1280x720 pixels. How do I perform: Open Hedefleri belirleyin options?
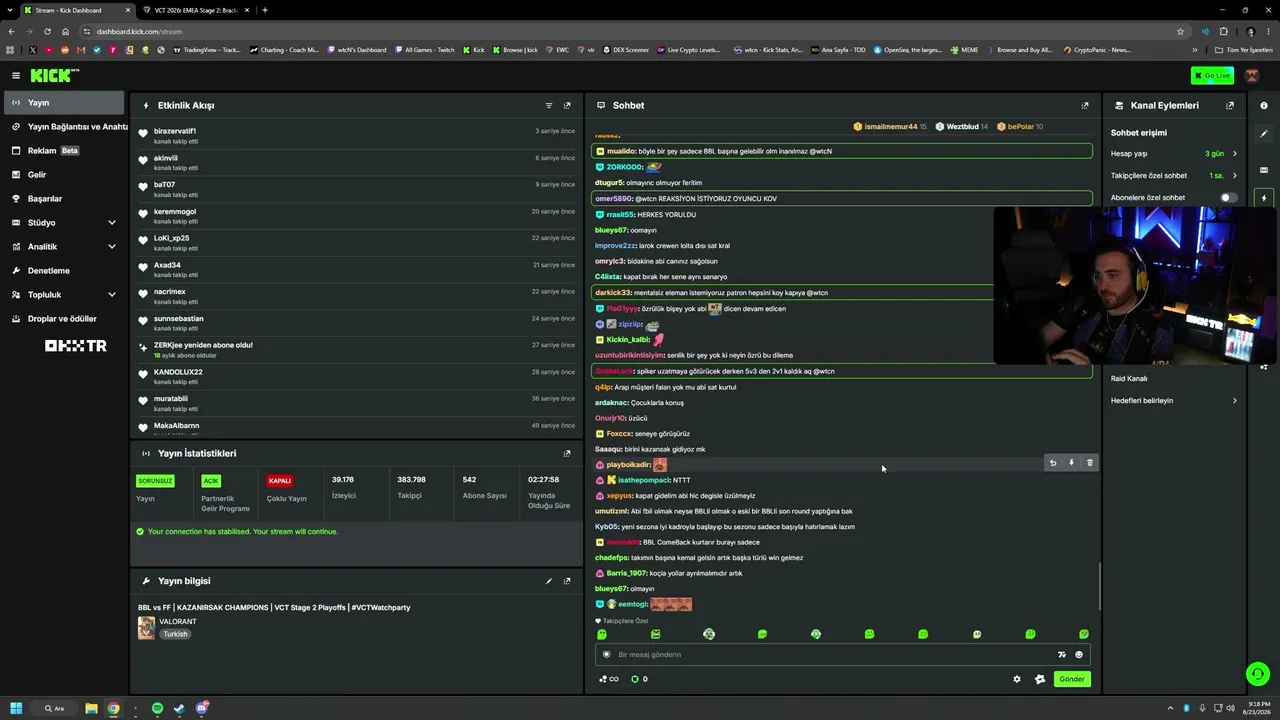1174,401
